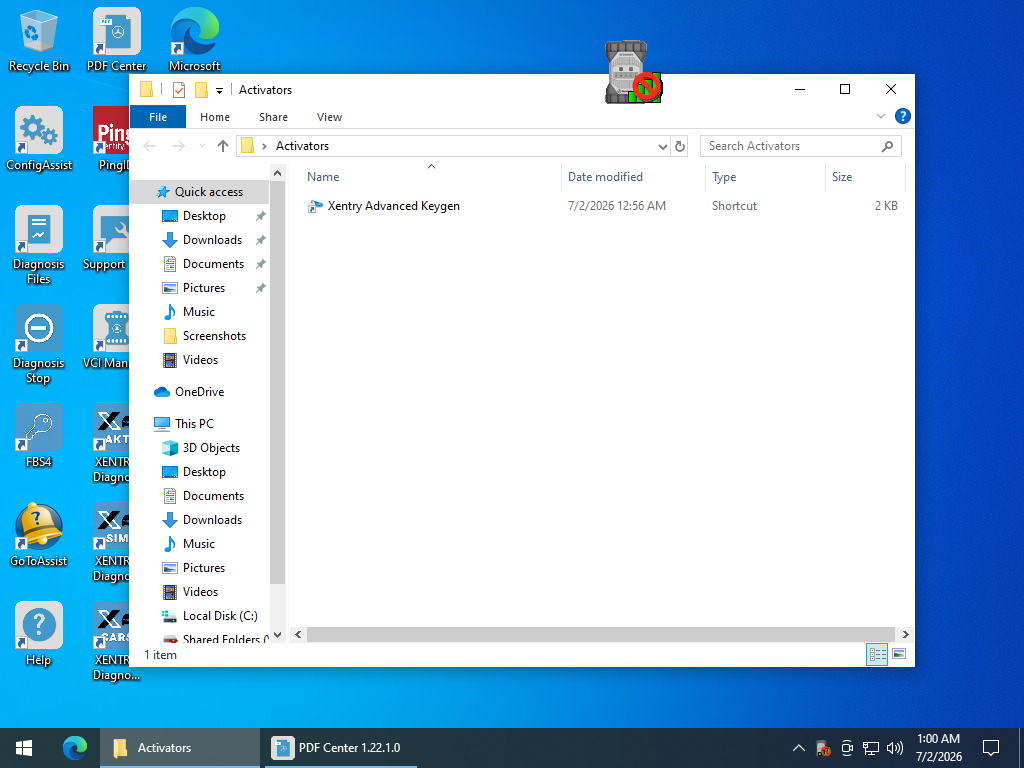
Task: Switch to Activators taskbar button
Action: pyautogui.click(x=180, y=748)
